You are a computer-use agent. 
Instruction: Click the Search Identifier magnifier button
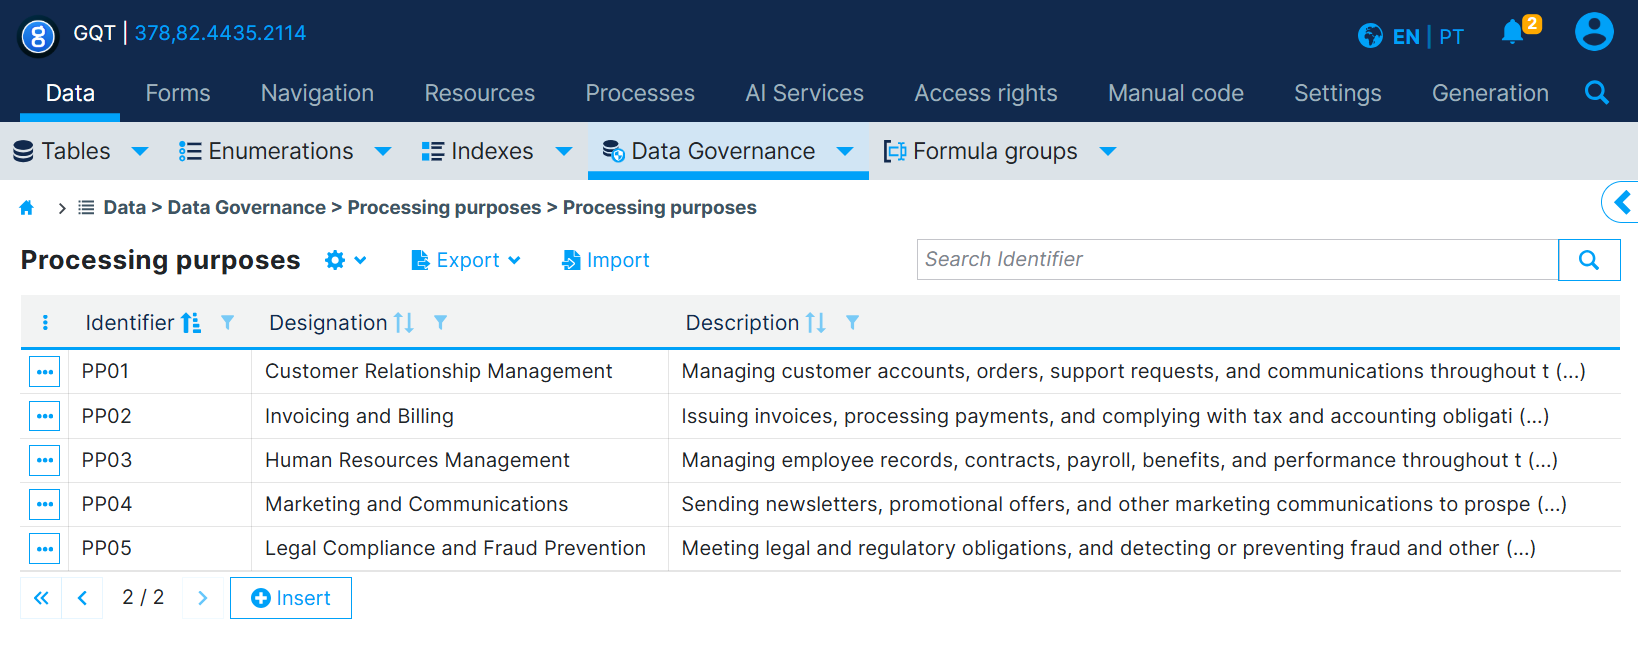(1589, 260)
